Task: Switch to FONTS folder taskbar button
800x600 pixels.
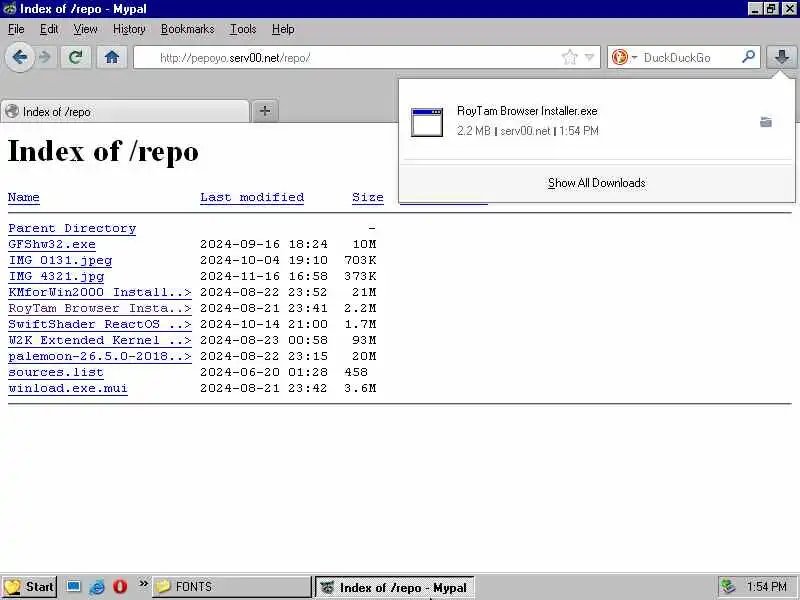Action: pos(232,587)
